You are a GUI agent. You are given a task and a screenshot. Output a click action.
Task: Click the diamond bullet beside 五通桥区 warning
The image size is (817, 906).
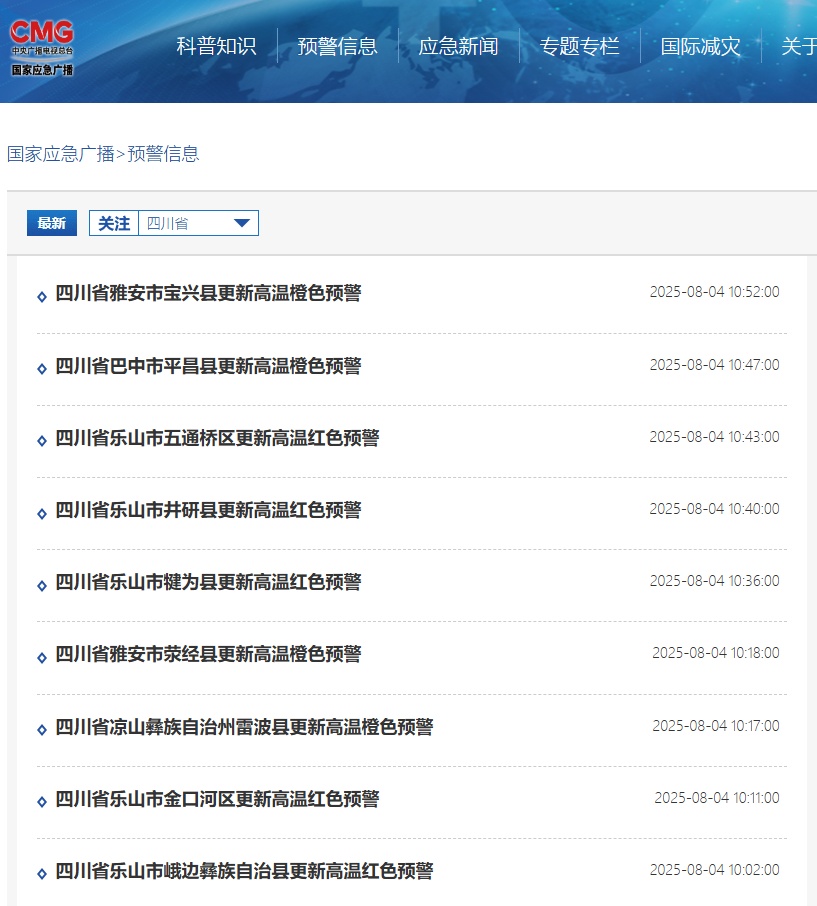(x=40, y=440)
